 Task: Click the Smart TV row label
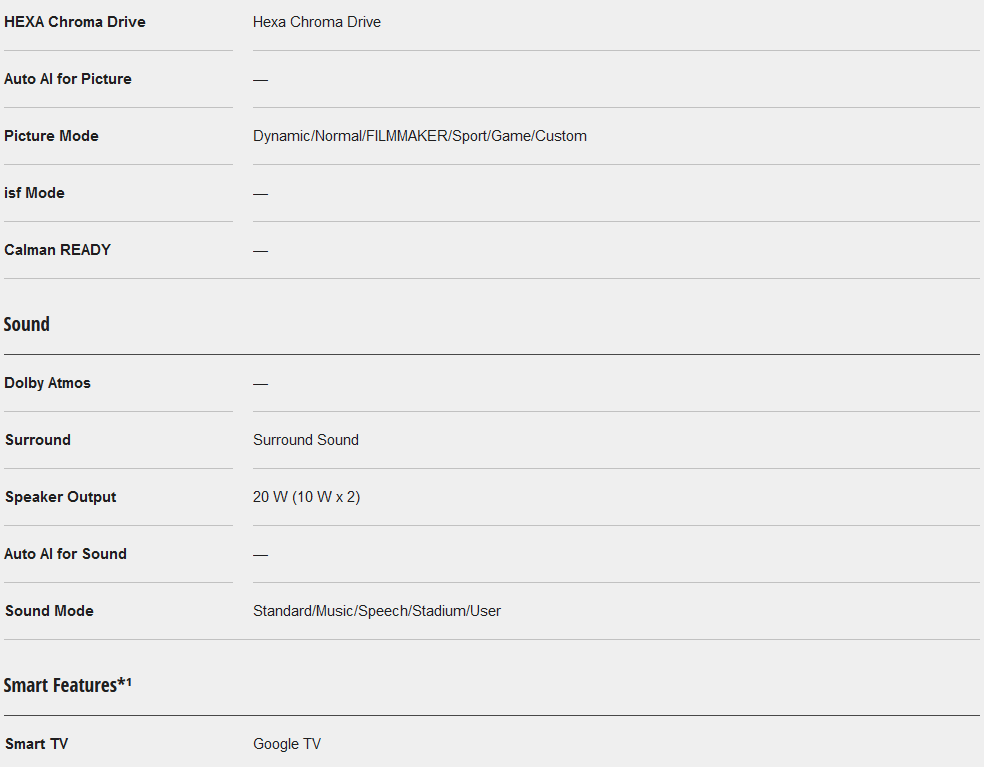[37, 744]
